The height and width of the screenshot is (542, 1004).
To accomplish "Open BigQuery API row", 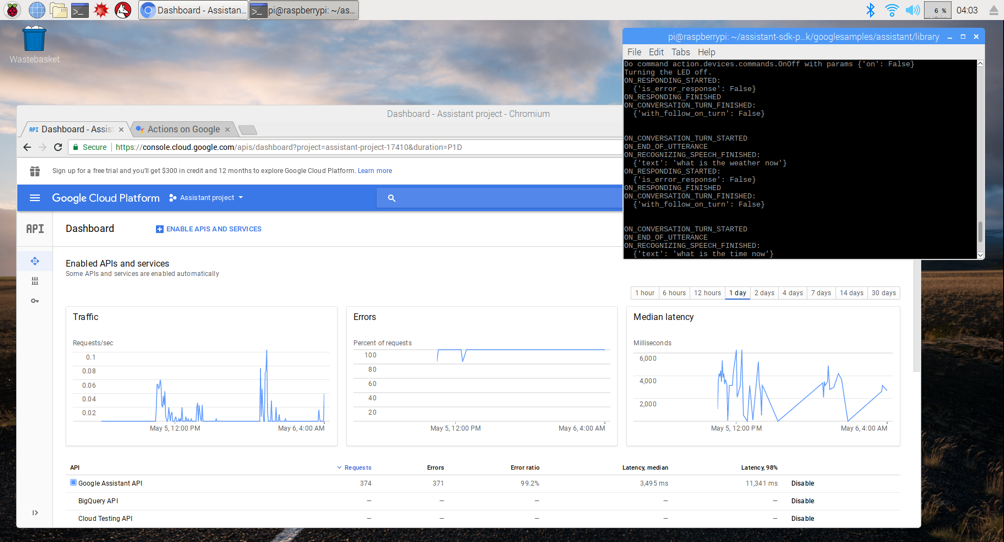I will pyautogui.click(x=98, y=501).
